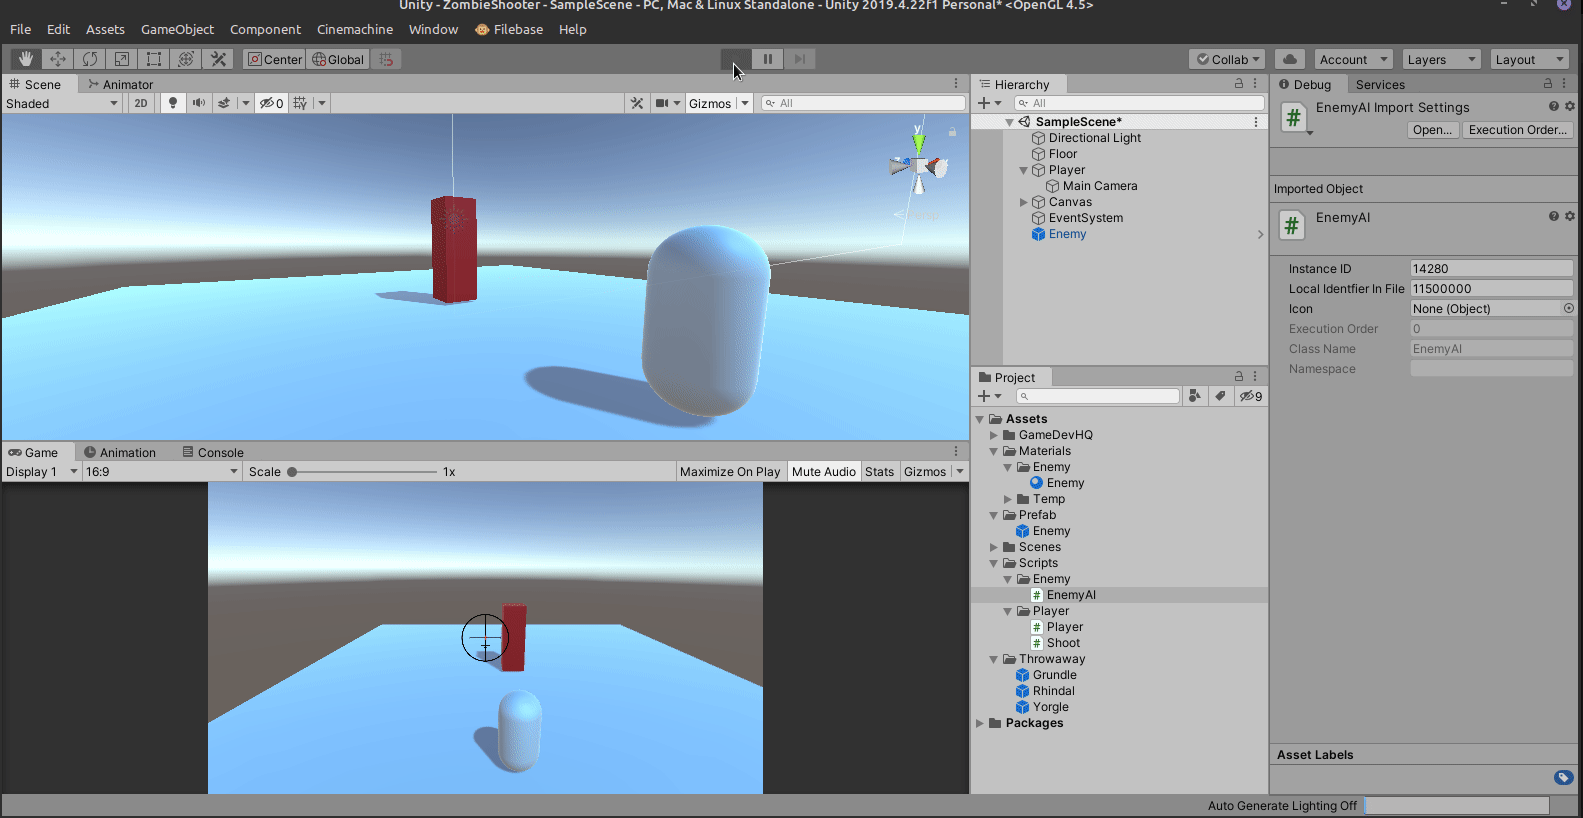Lock the Project panel

[1239, 377]
